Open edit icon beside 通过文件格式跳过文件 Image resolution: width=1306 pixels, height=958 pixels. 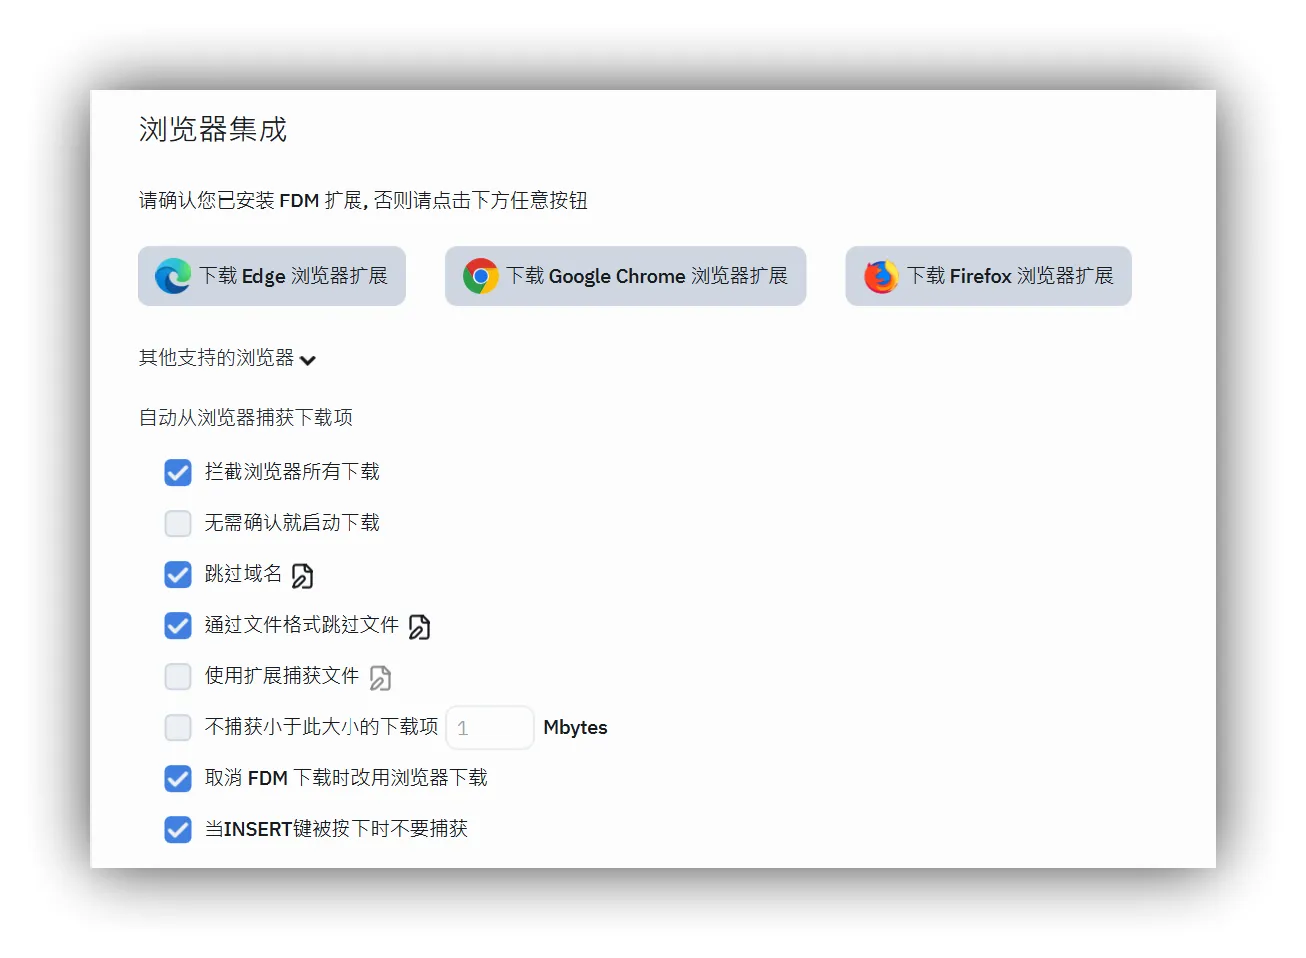pyautogui.click(x=420, y=627)
